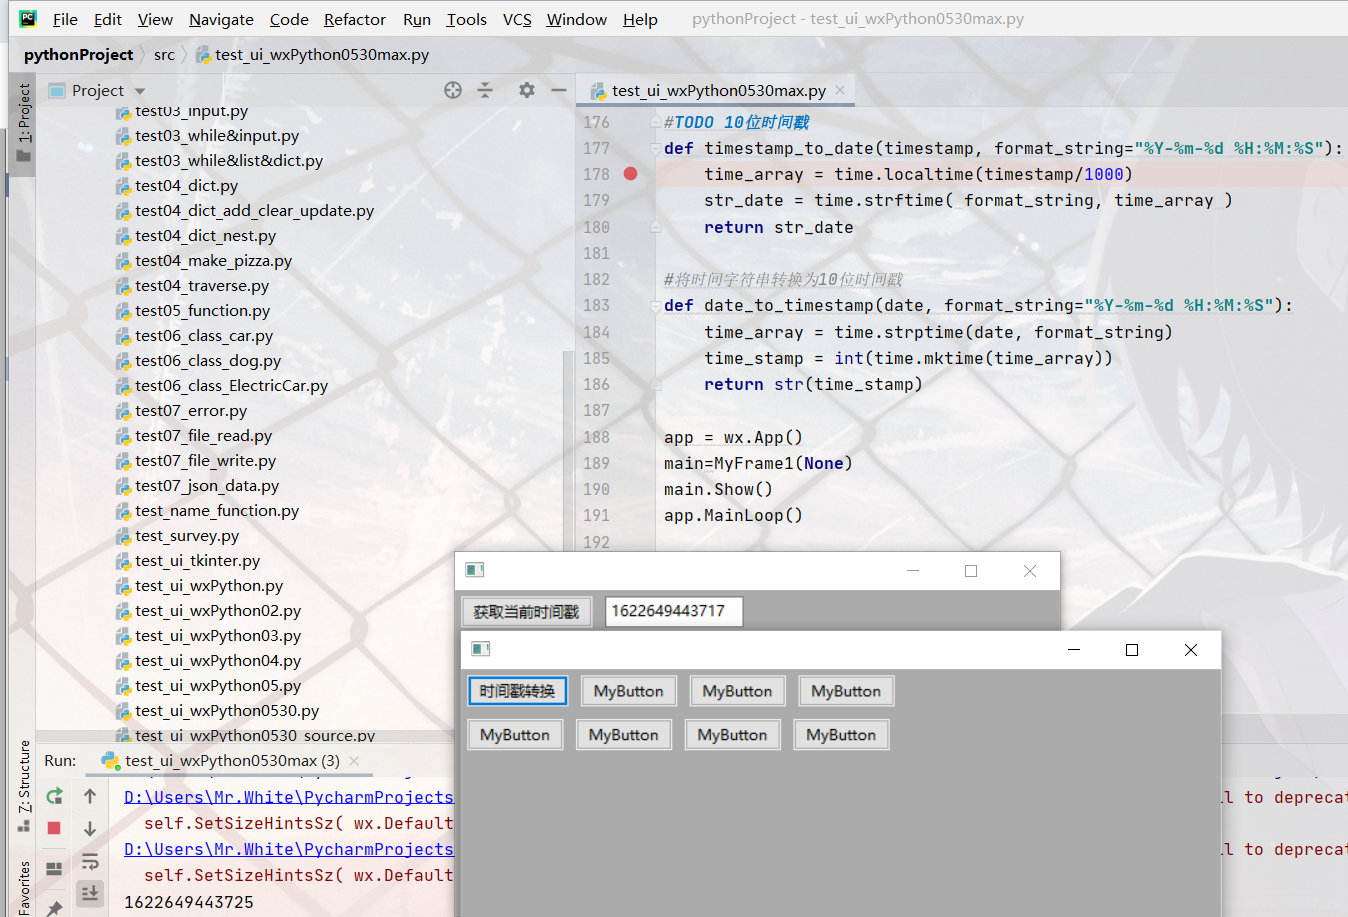The height and width of the screenshot is (917, 1348).
Task: Click the 获取当前时间戳 button
Action: (526, 611)
